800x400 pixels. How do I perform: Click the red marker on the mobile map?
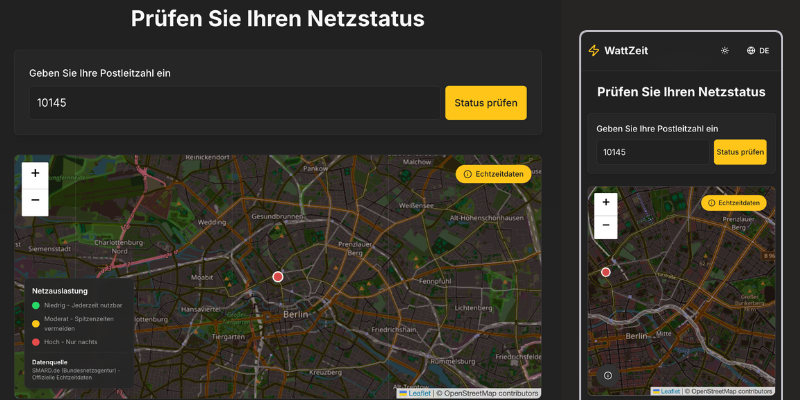pos(606,272)
